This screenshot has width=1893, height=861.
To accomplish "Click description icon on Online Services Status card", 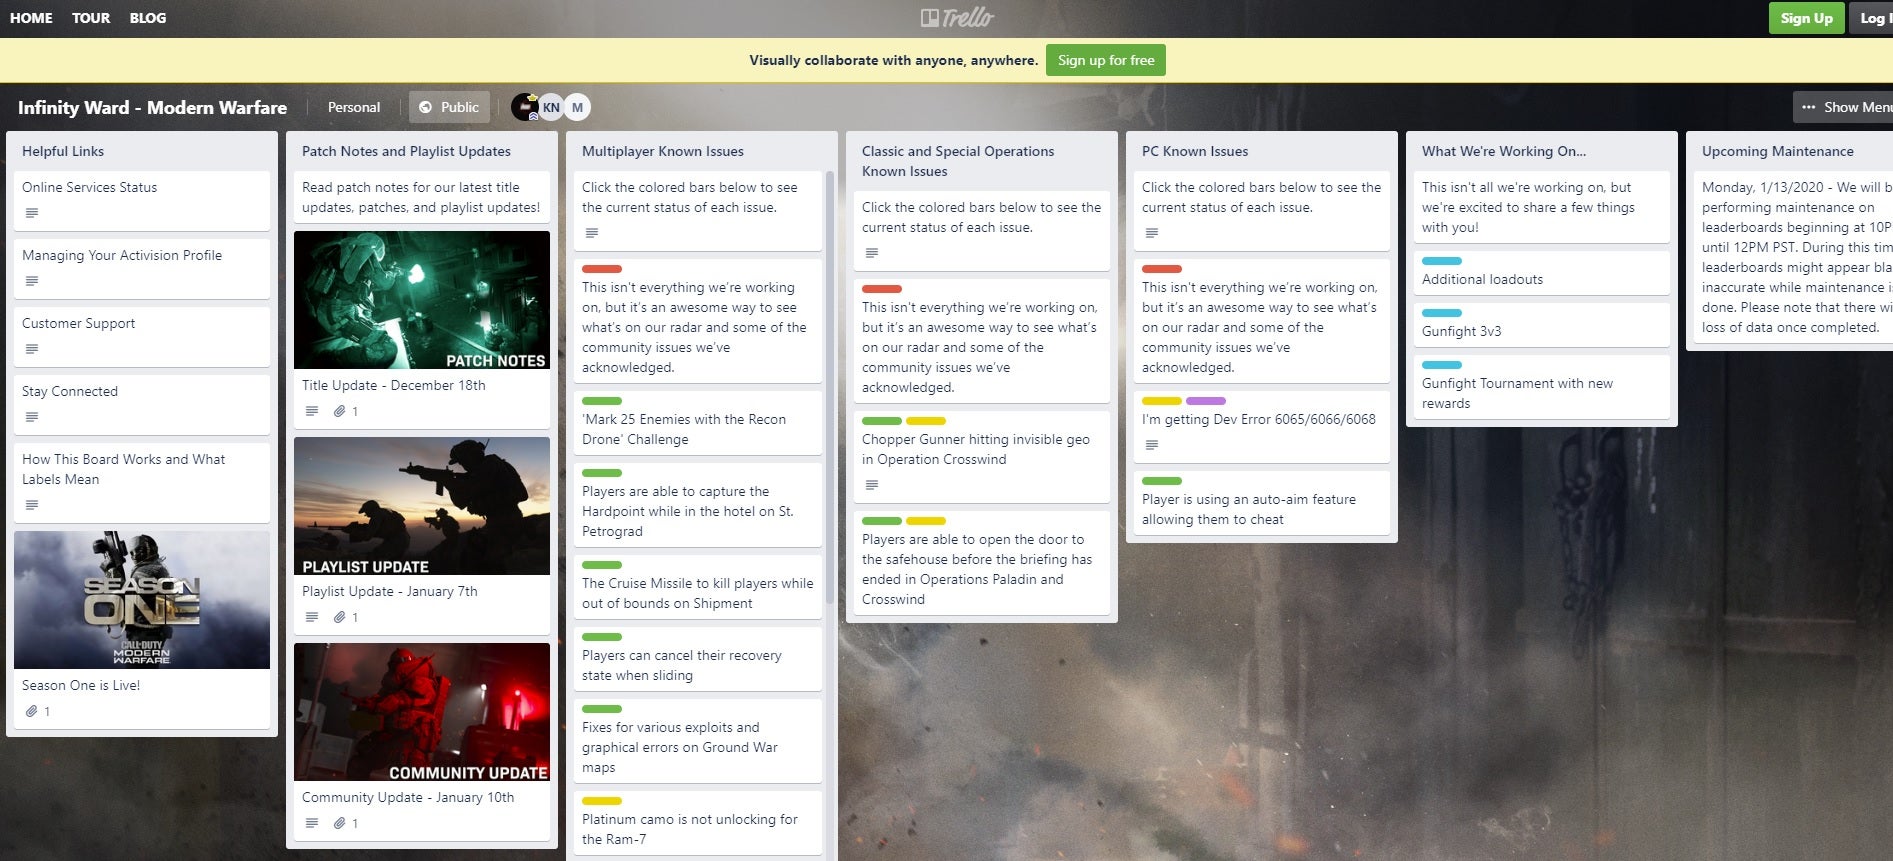I will click(32, 213).
